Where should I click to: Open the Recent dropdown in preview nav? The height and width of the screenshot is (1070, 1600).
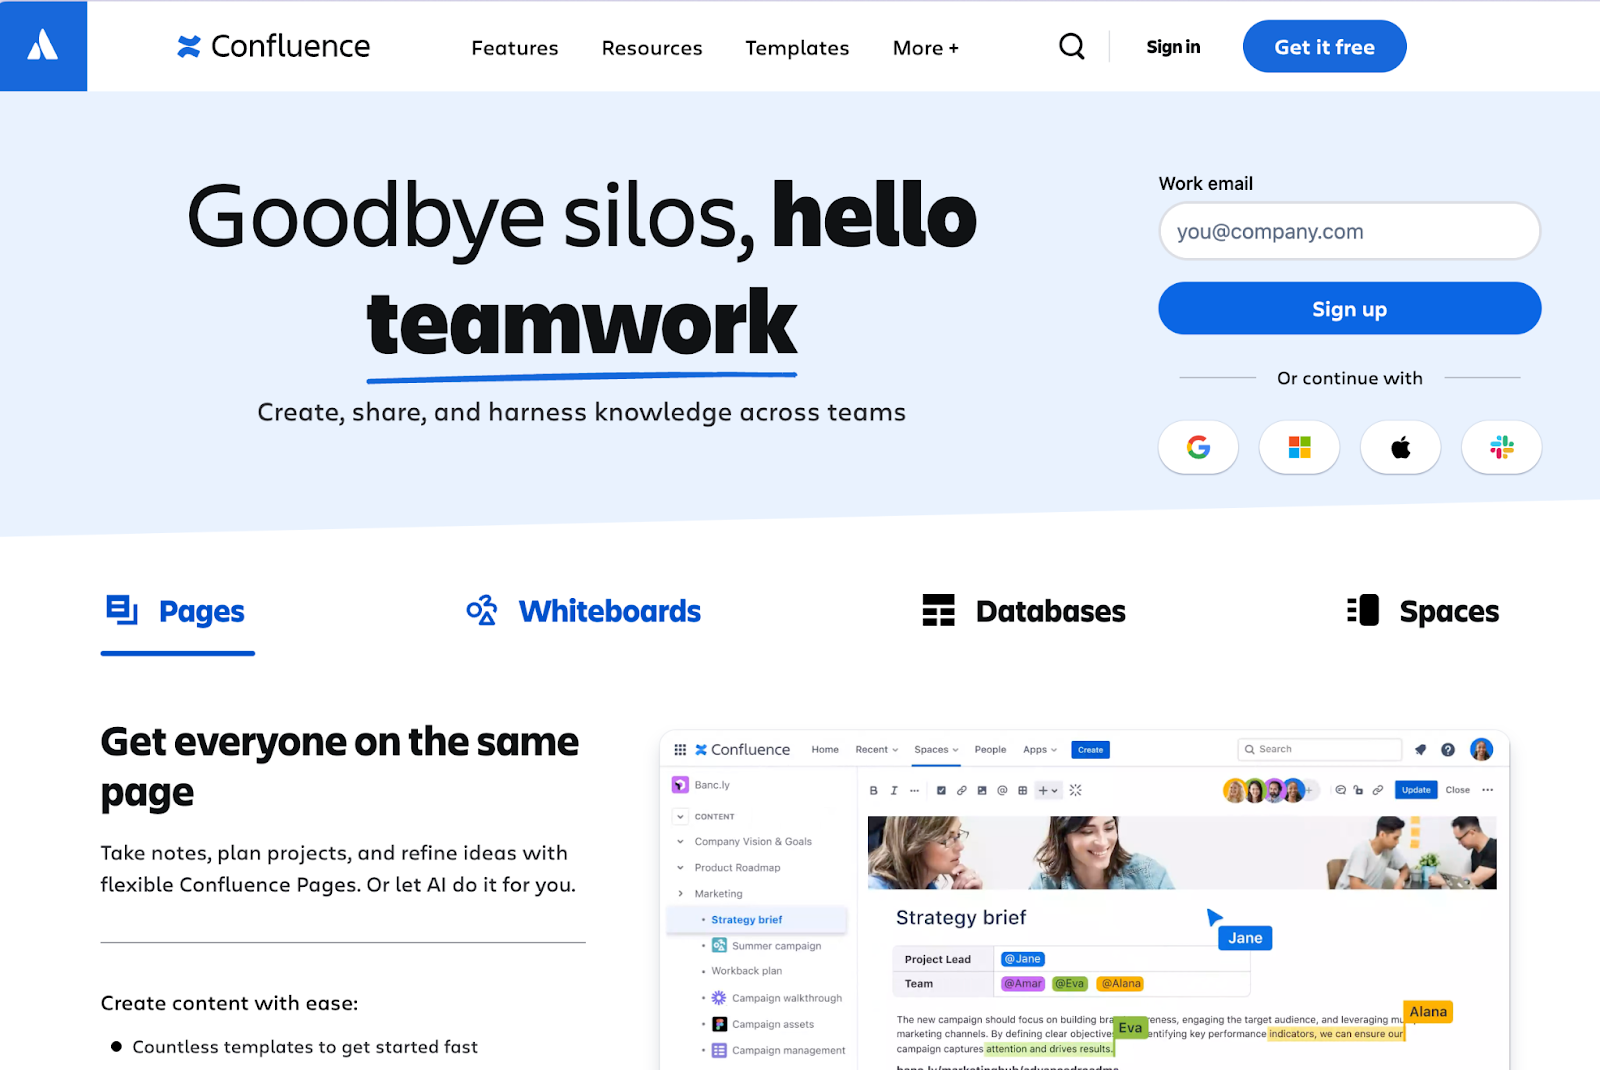tap(877, 749)
